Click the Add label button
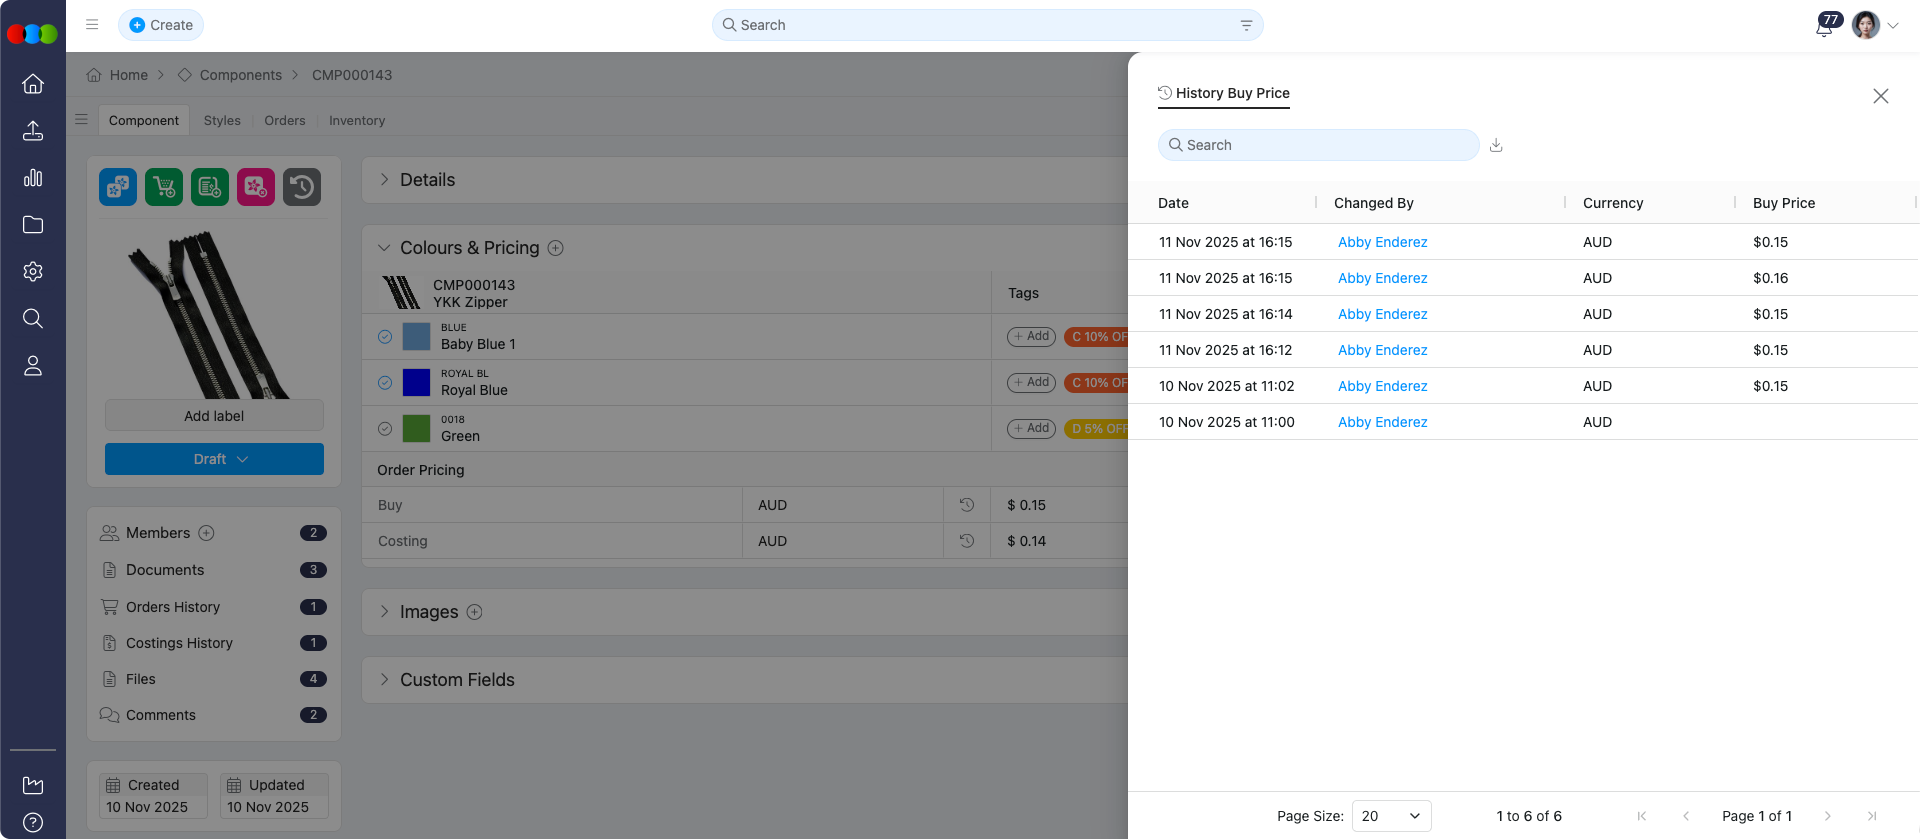 (x=214, y=416)
